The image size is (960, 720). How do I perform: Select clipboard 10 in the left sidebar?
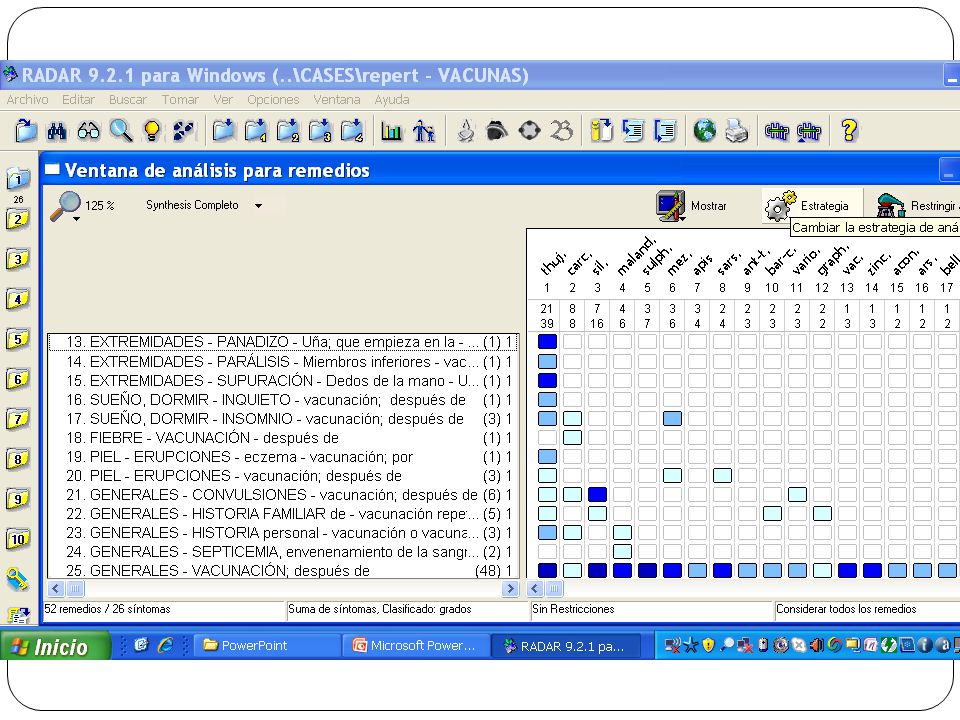point(18,539)
